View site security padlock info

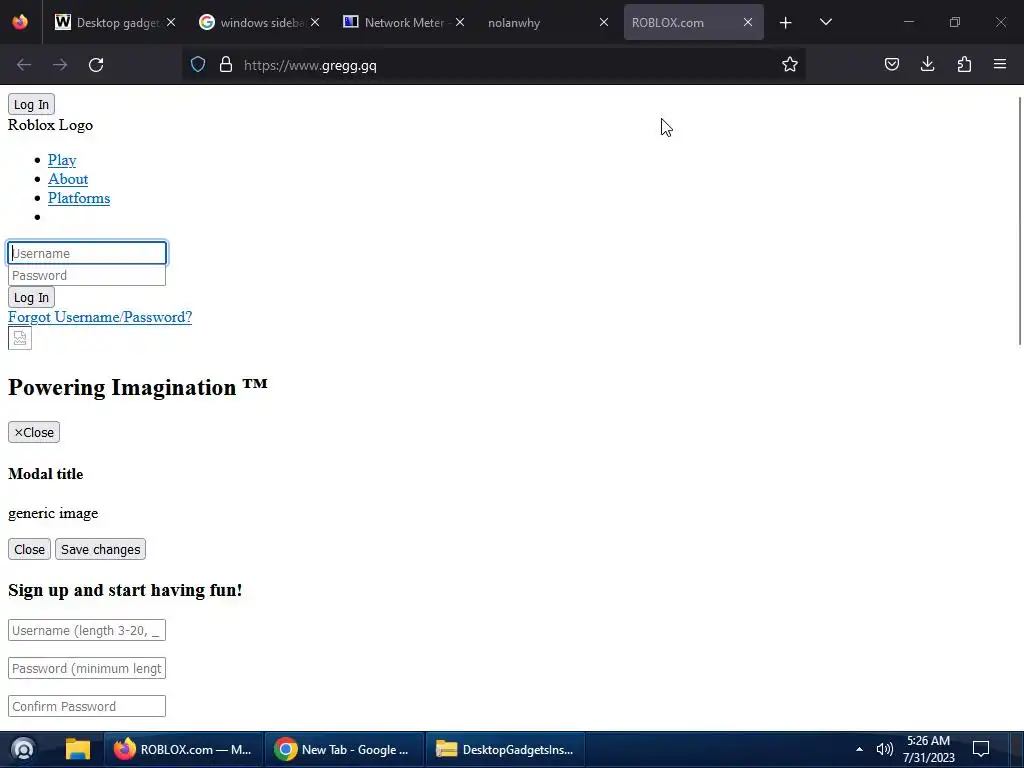pos(226,64)
